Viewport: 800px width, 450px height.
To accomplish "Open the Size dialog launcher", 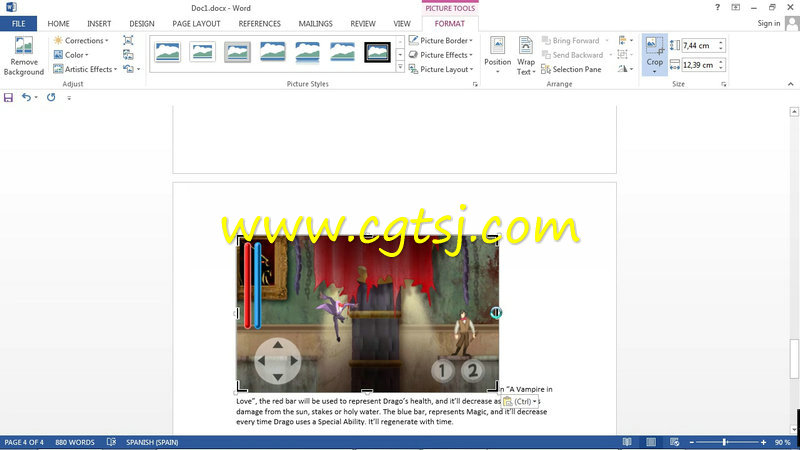I will pyautogui.click(x=723, y=84).
